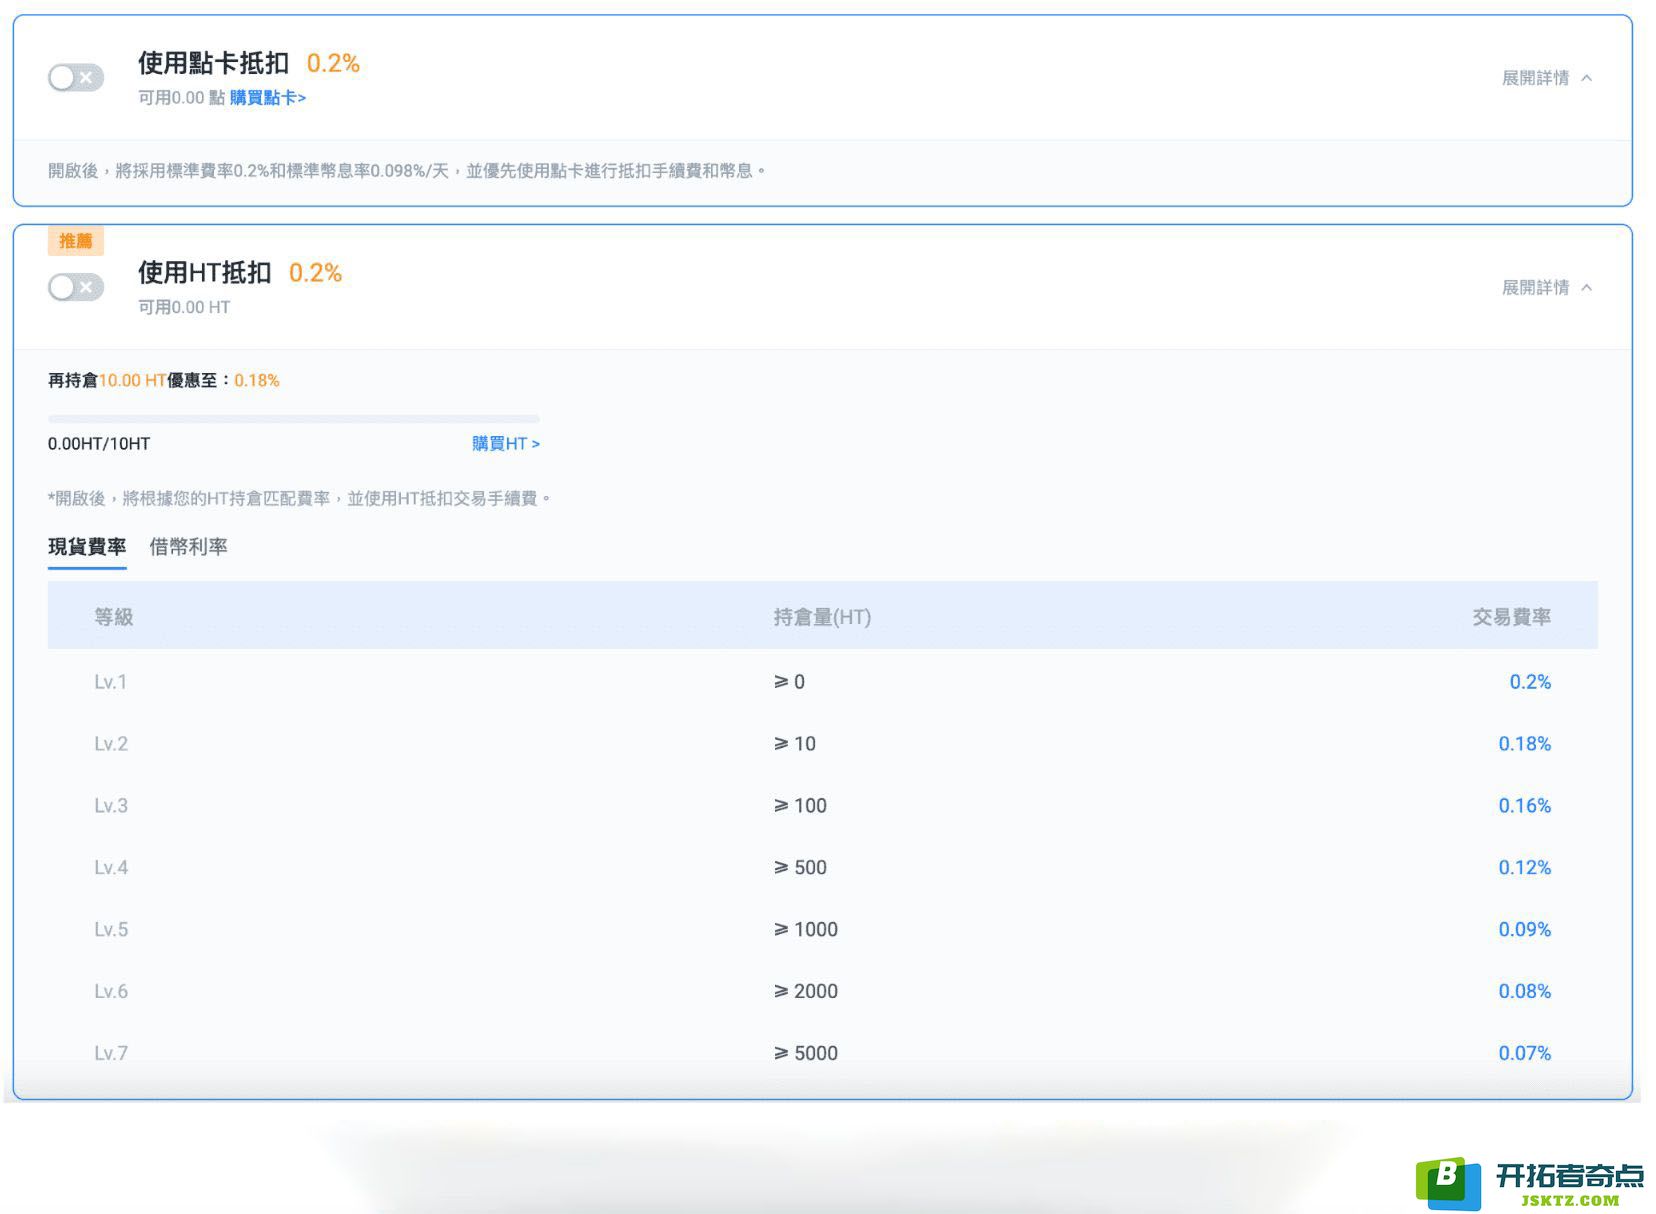Select the Lv.1 row label
This screenshot has width=1656, height=1214.
(111, 682)
